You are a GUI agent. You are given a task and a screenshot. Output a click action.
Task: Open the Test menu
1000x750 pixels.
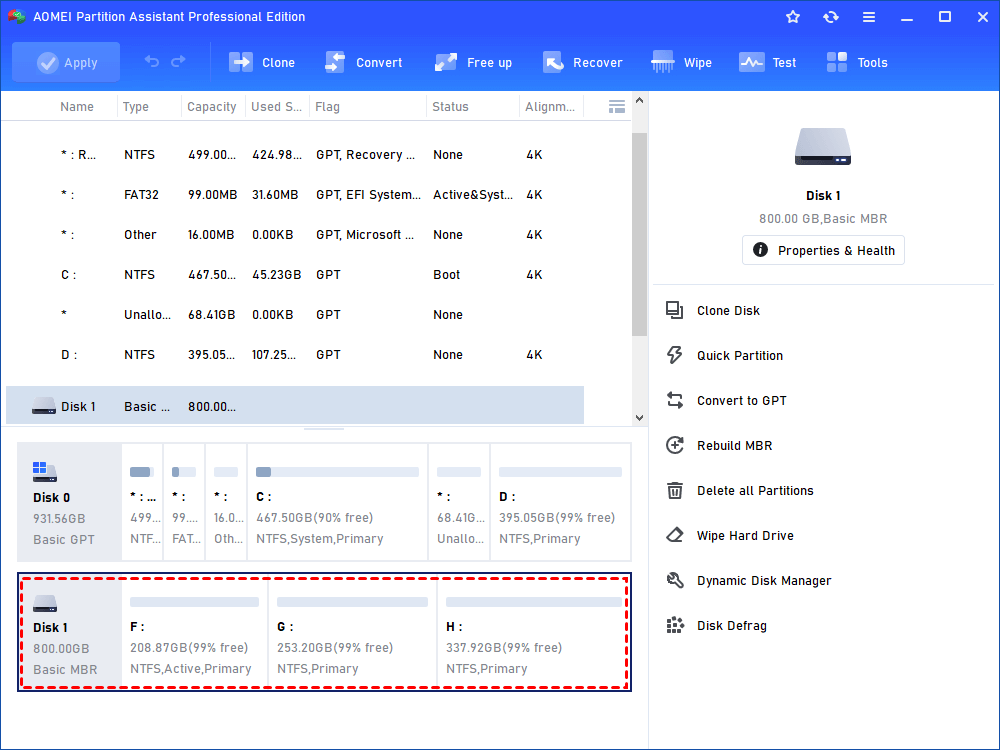(767, 62)
